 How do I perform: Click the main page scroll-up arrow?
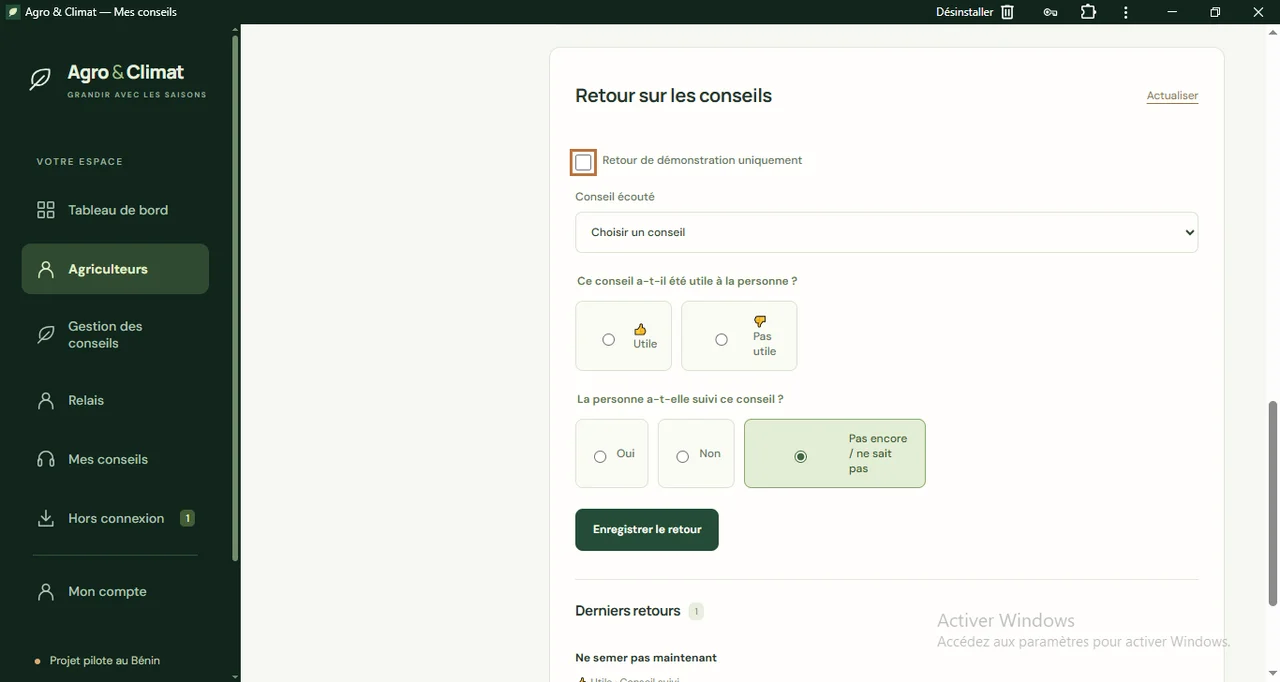(1273, 31)
